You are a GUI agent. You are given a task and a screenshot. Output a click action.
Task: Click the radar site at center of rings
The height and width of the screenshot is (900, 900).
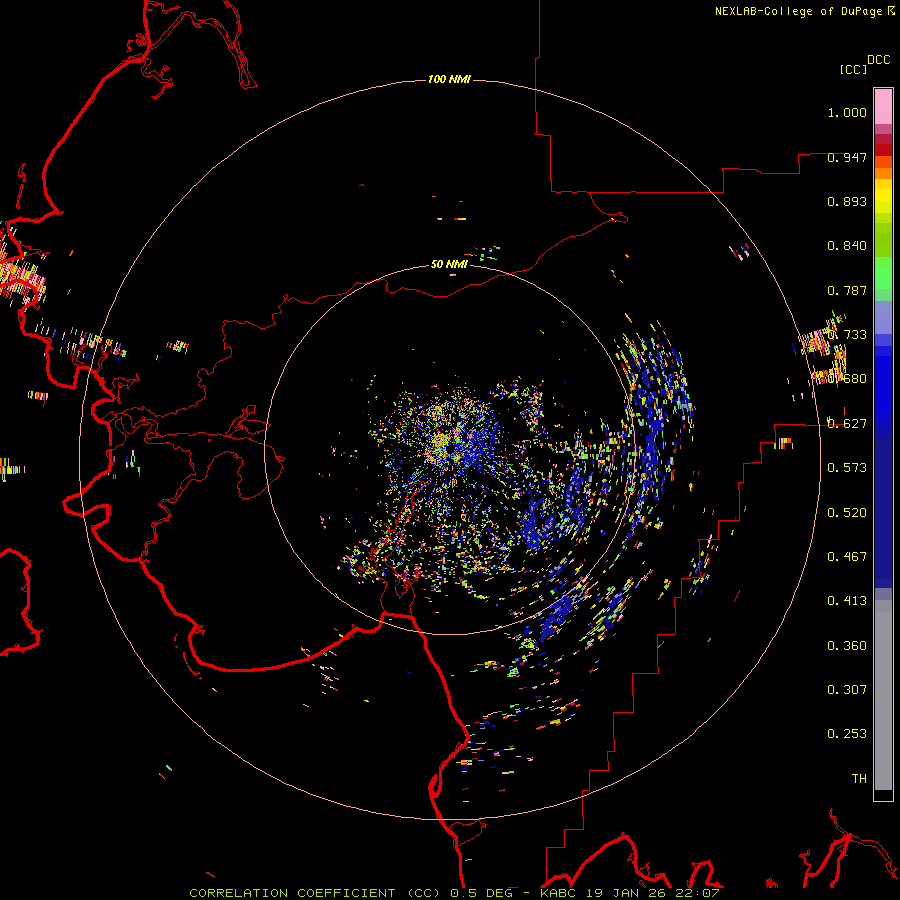tap(450, 449)
